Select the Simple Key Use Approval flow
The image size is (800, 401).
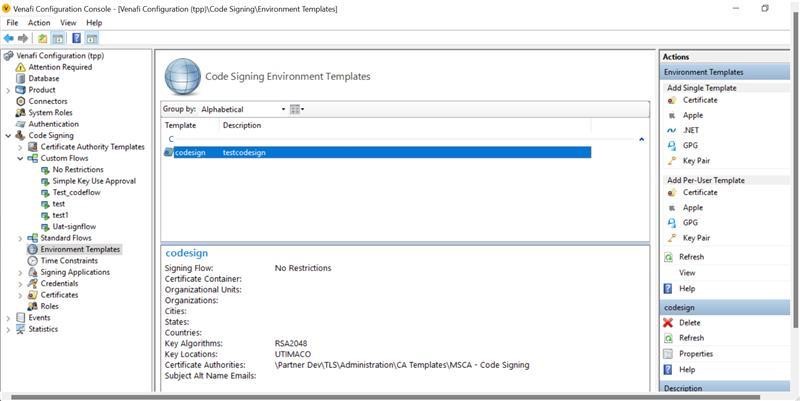tap(94, 181)
